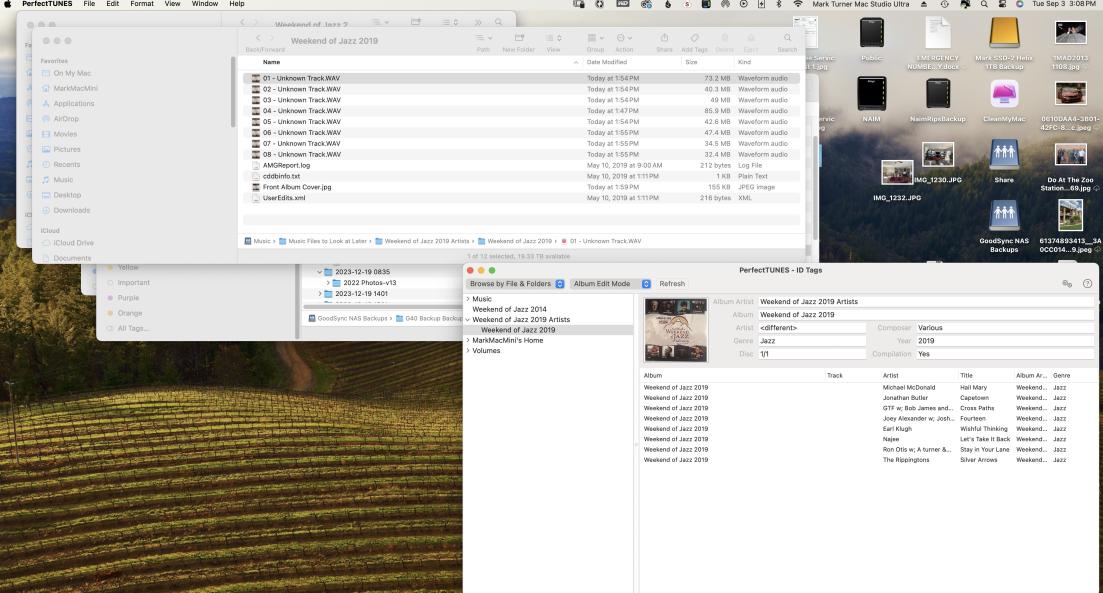Click the Share icon in Finder toolbar
This screenshot has width=1103, height=593.
[664, 38]
